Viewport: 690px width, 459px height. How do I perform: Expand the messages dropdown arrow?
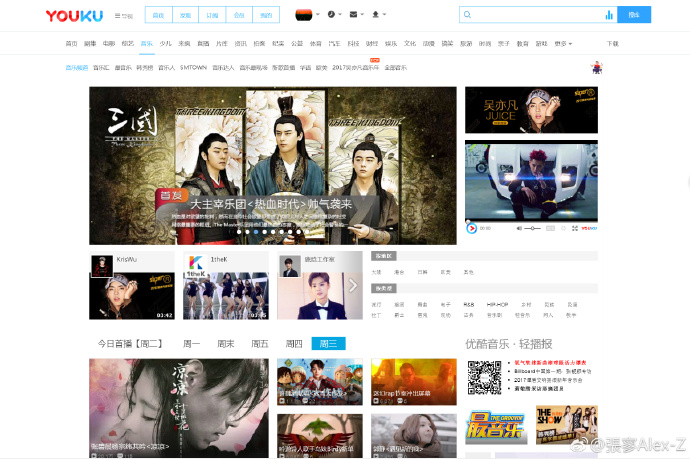(362, 15)
